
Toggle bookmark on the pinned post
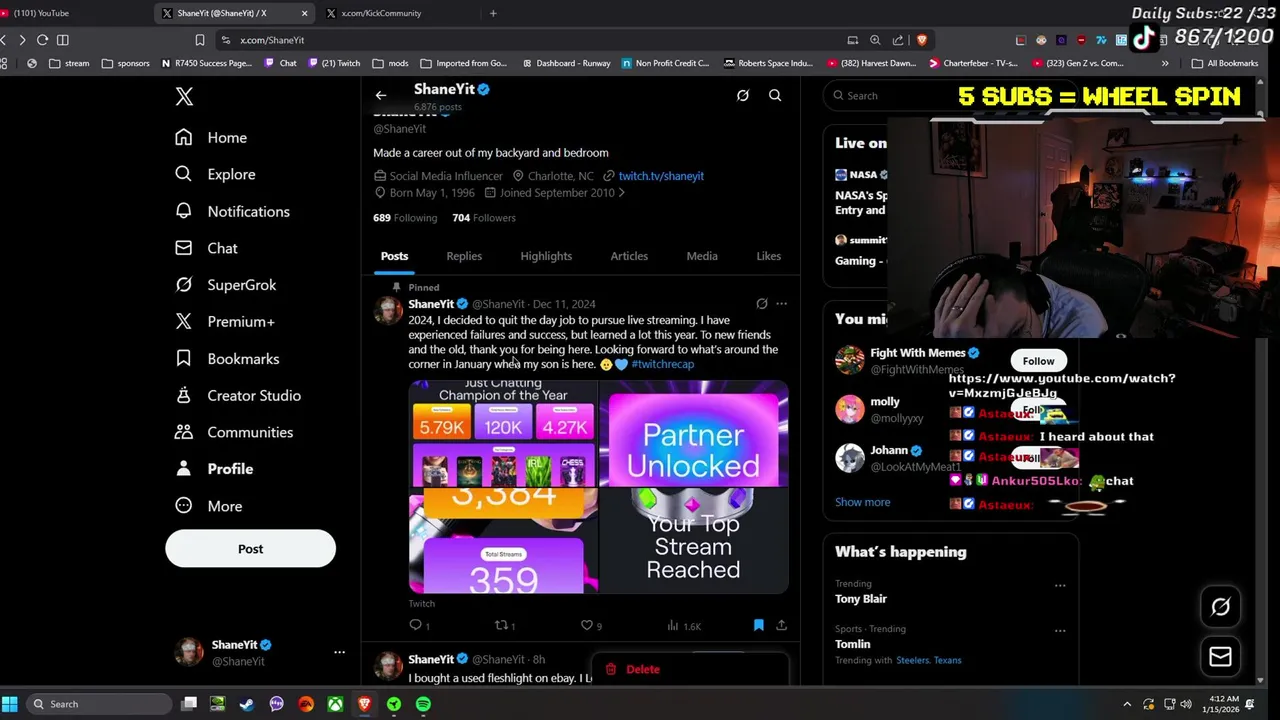(758, 625)
